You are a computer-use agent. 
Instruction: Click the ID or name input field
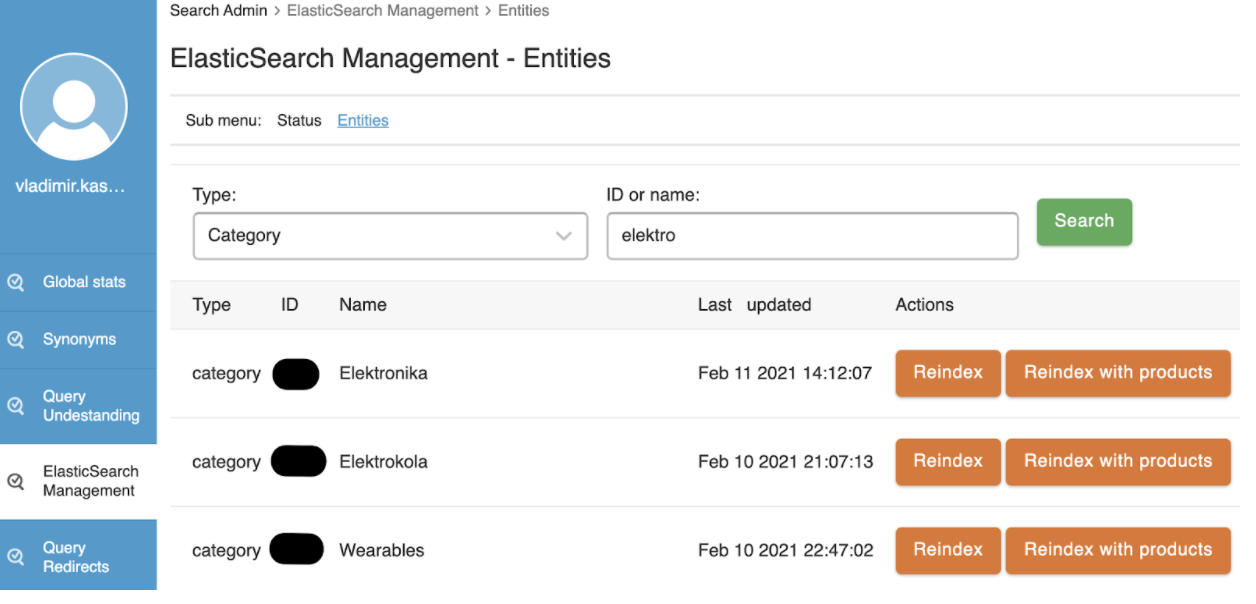click(x=812, y=236)
